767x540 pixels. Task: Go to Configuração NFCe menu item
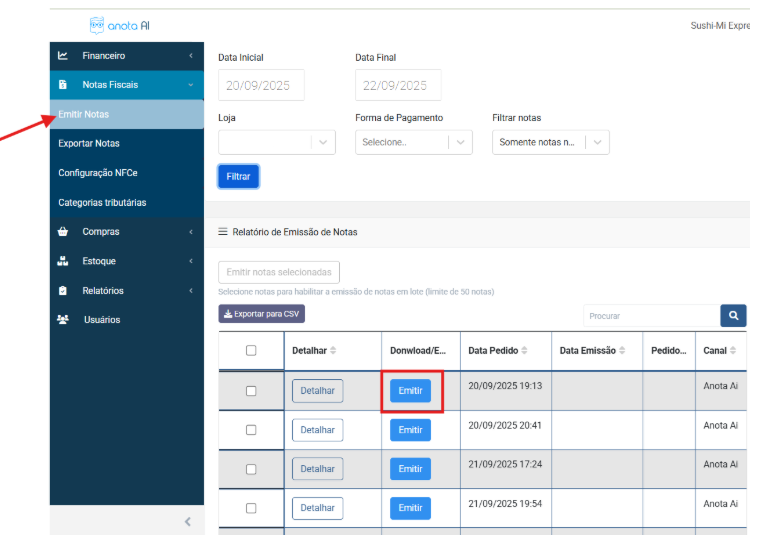pos(98,173)
